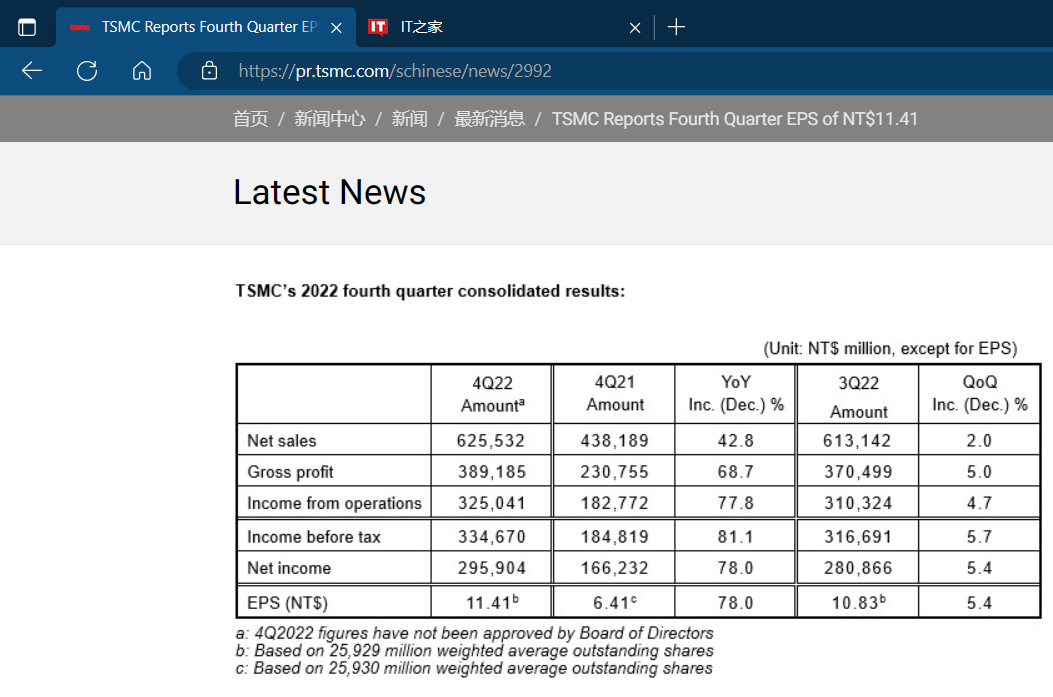Click the Unit: NT$ million note
Image resolution: width=1053 pixels, height=697 pixels.
(890, 348)
